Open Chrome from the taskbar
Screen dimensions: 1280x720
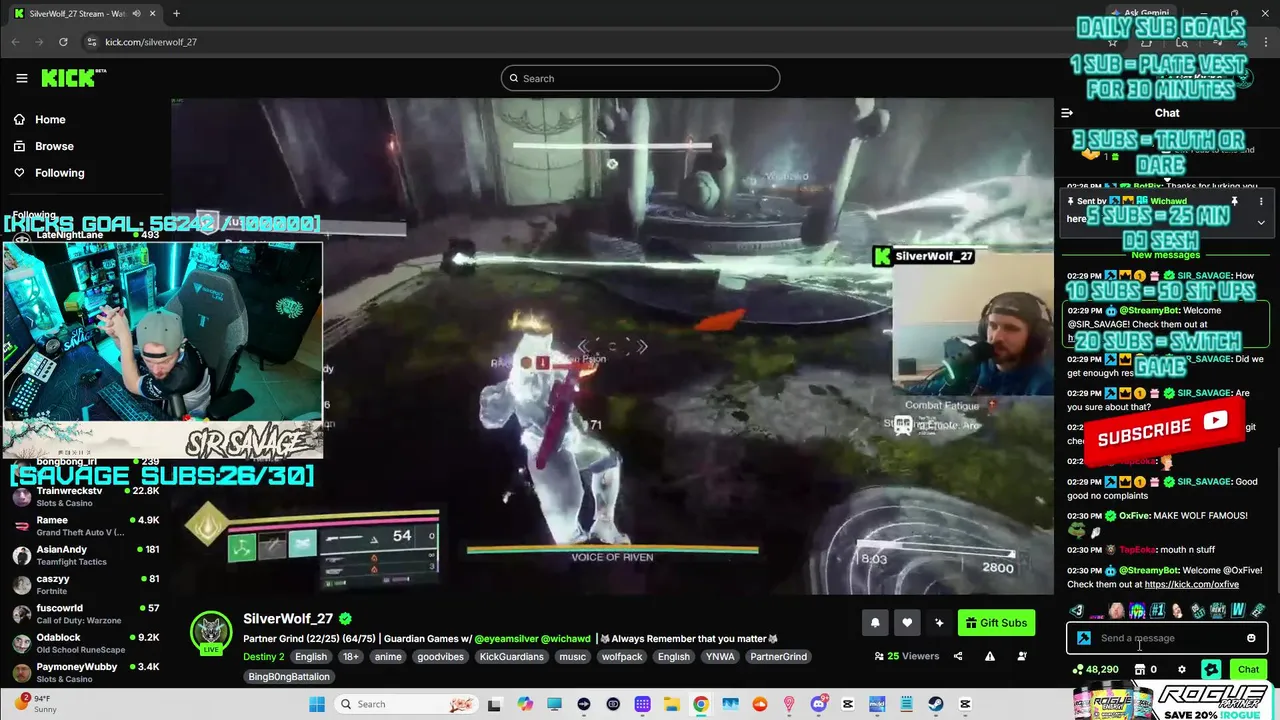pyautogui.click(x=701, y=704)
